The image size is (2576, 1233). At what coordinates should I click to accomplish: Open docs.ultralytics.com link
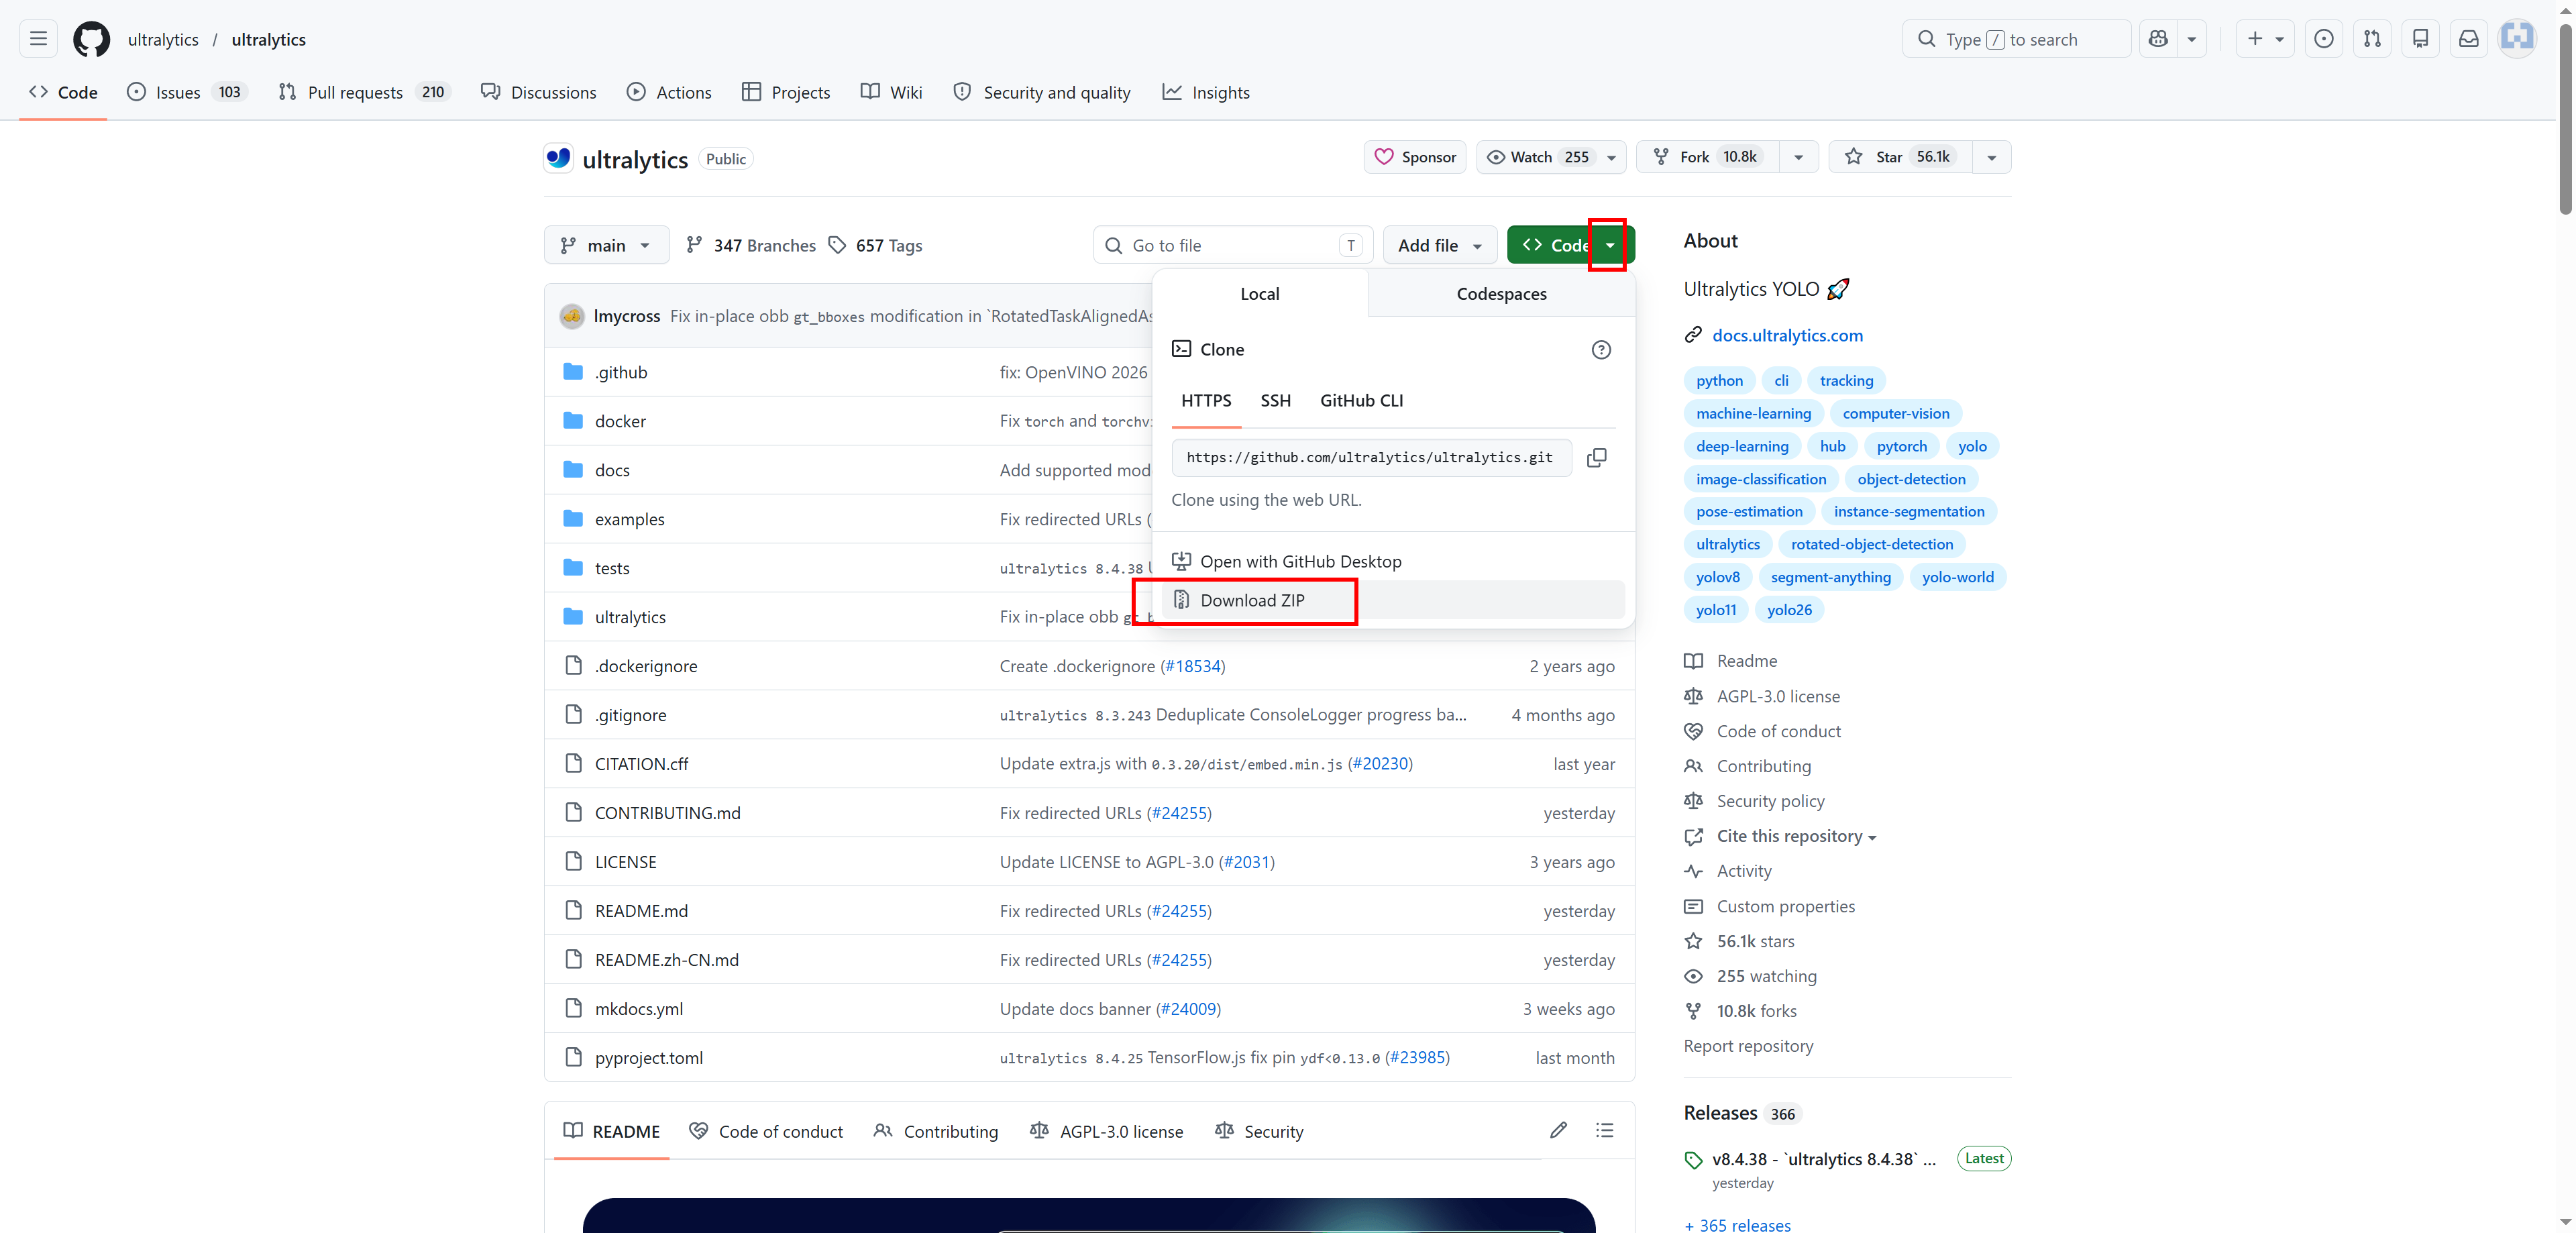pyautogui.click(x=1787, y=336)
